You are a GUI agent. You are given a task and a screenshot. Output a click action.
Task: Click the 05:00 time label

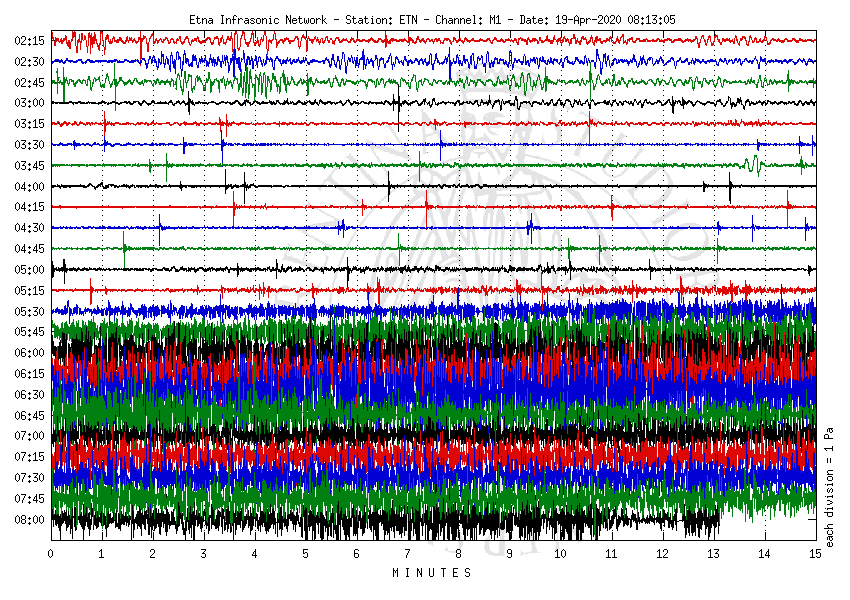[x=29, y=269]
